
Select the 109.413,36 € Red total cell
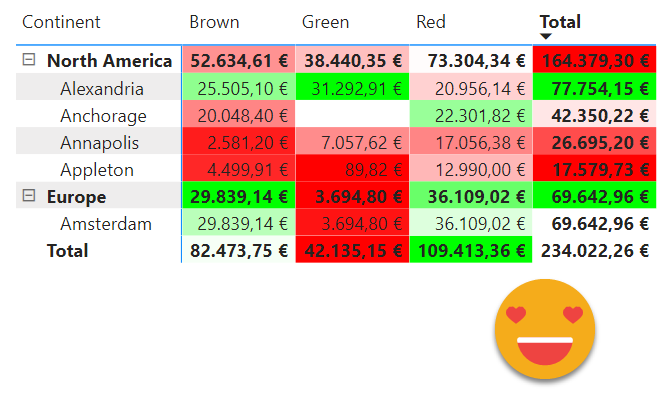(x=470, y=250)
